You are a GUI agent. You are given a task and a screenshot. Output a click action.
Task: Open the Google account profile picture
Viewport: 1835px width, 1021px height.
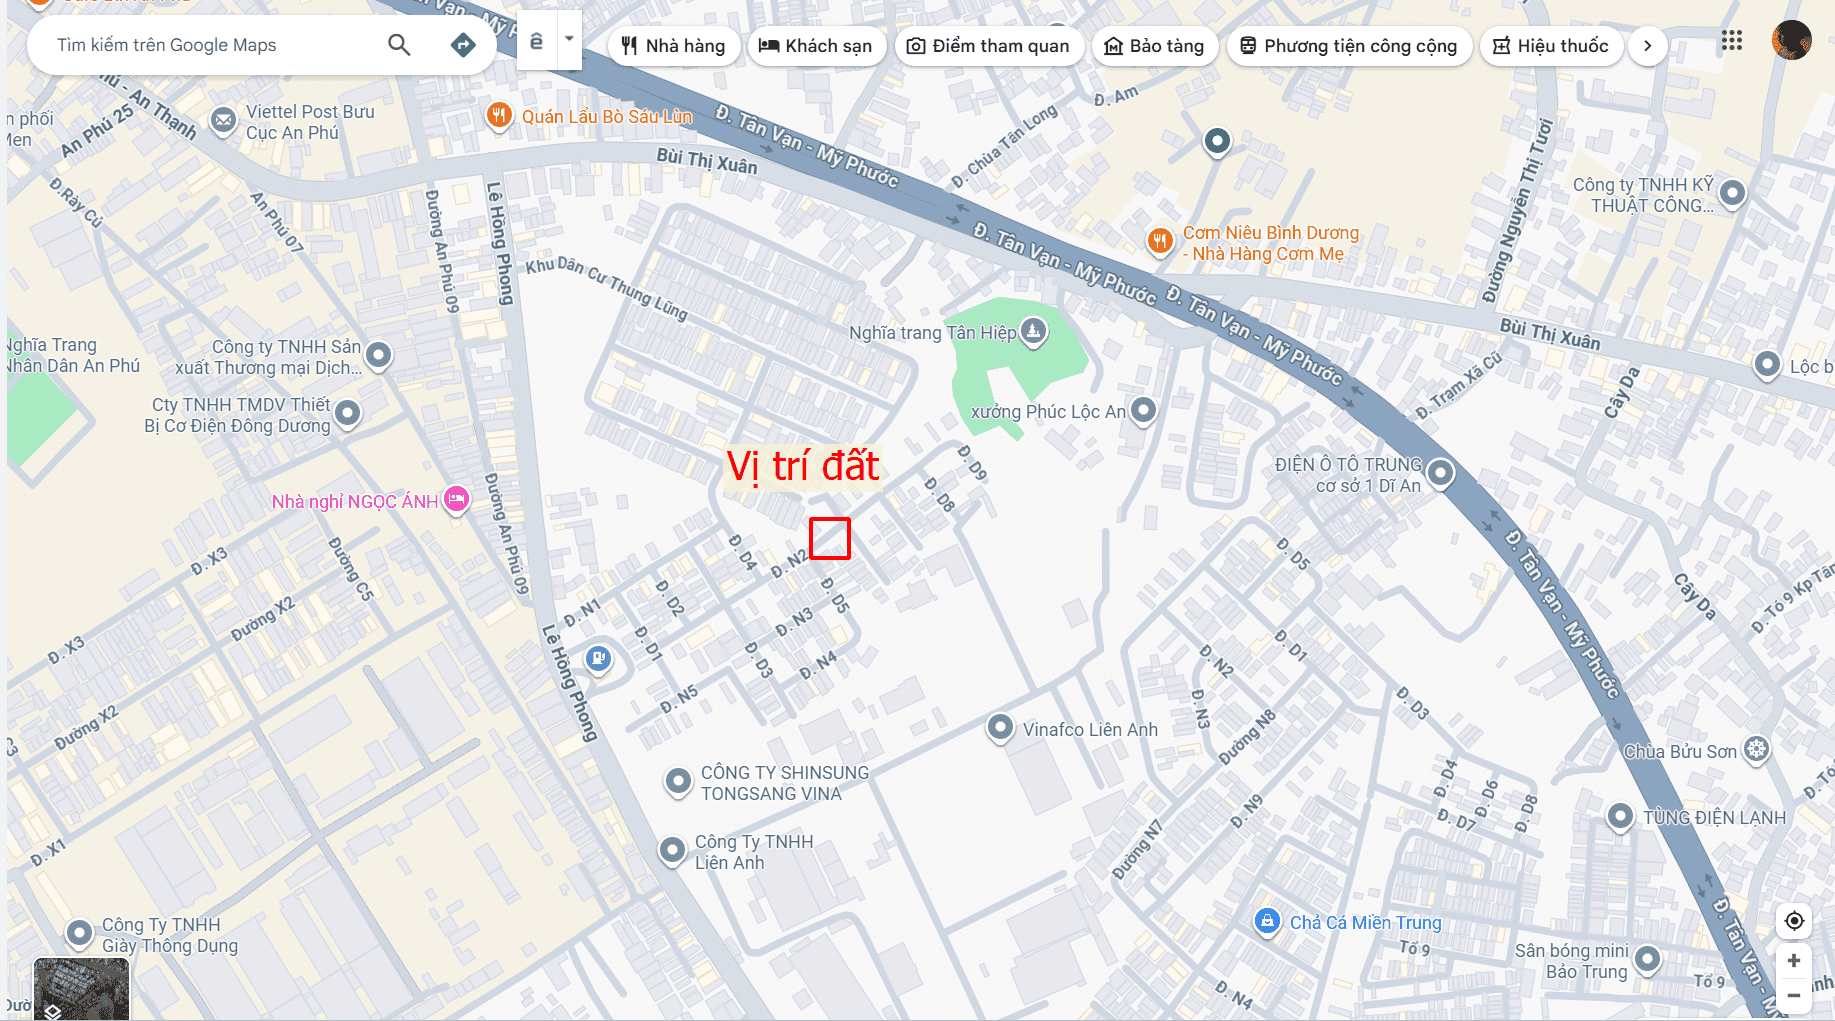click(x=1791, y=41)
